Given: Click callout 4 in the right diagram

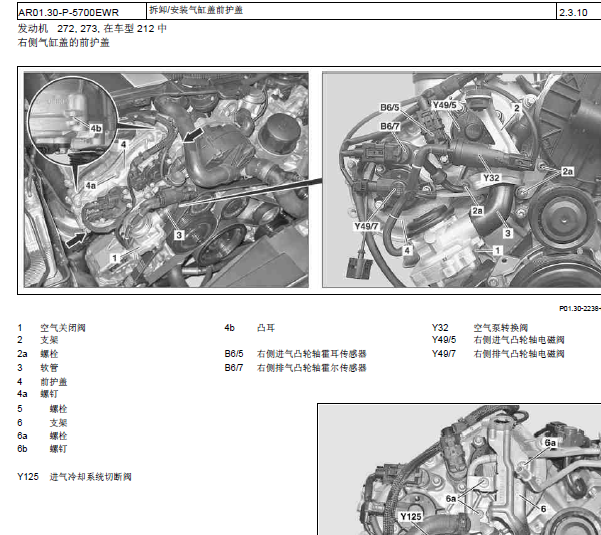Looking at the screenshot, I should click(407, 251).
